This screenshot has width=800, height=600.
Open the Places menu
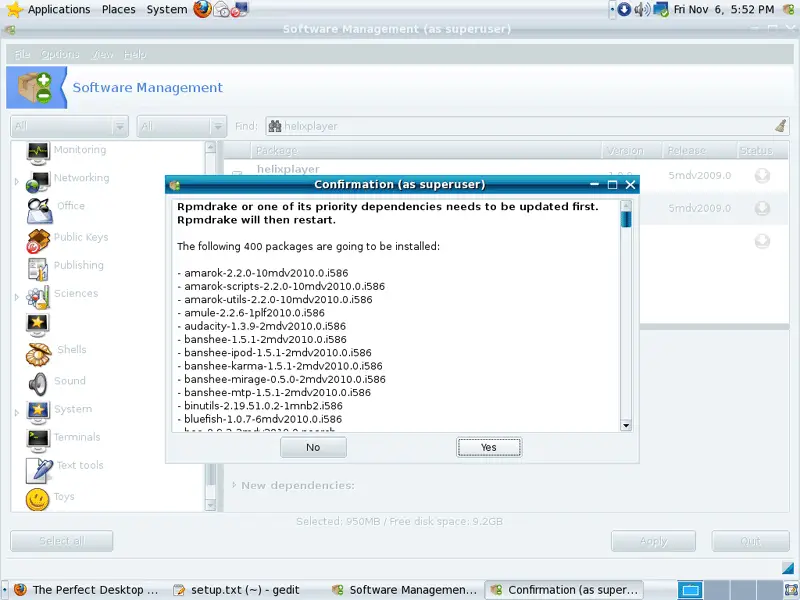click(x=119, y=9)
